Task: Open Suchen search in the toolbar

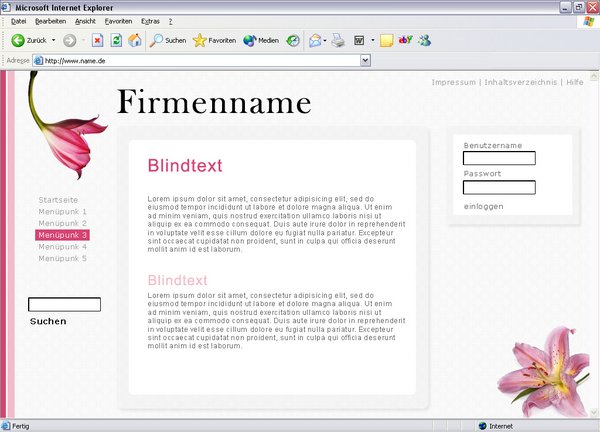Action: (168, 40)
